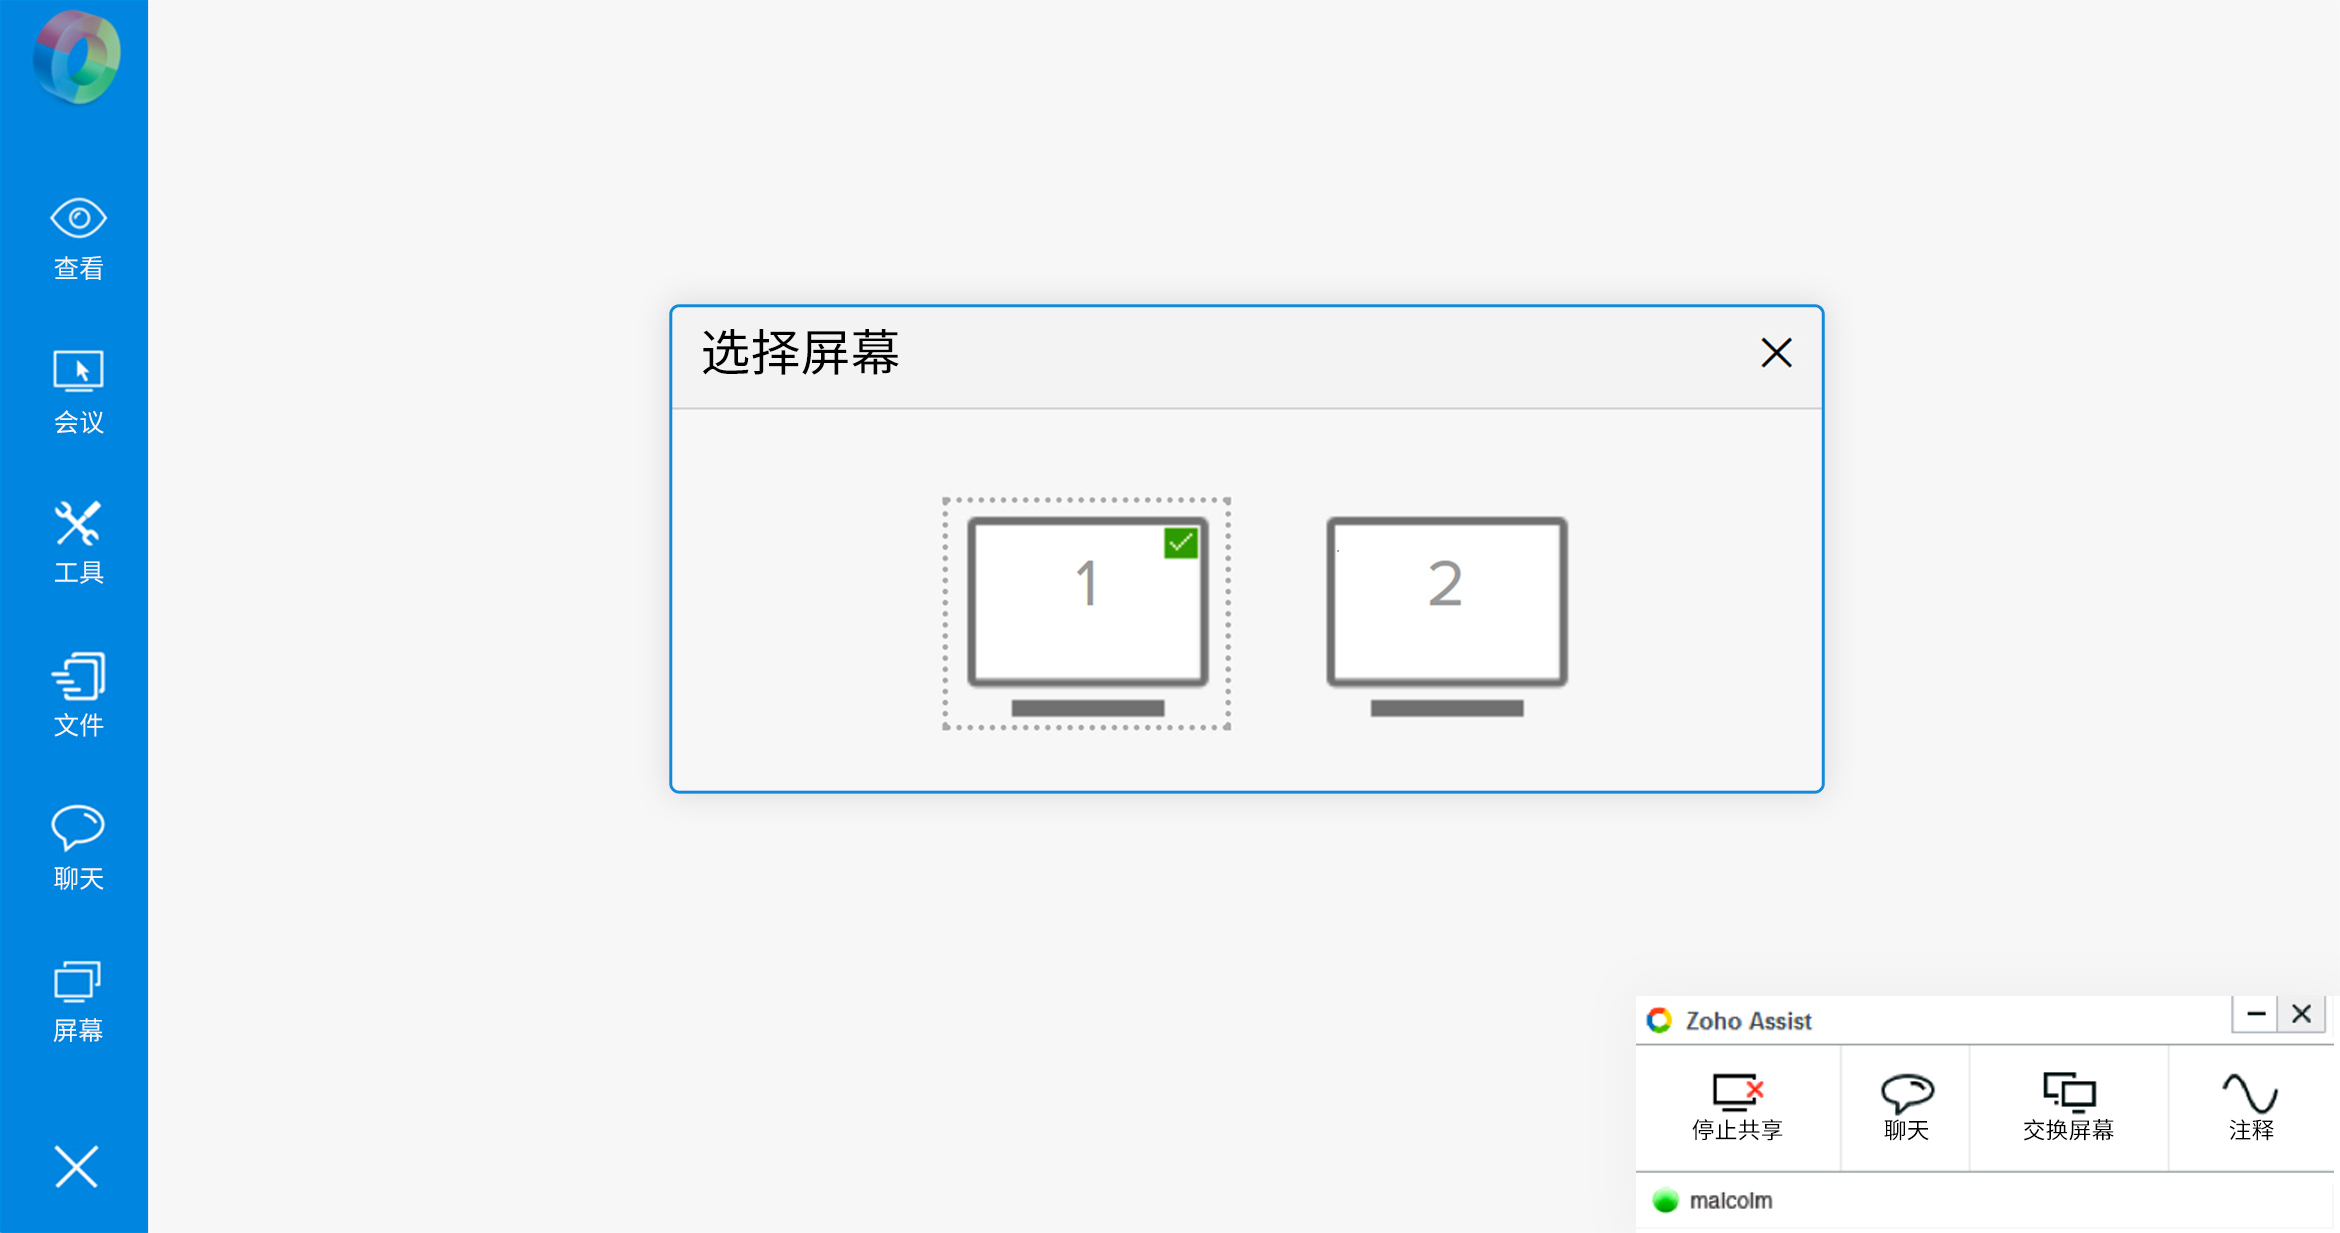Enable 注释 annotation tool
Viewport: 2340px width, 1233px height.
(2251, 1106)
